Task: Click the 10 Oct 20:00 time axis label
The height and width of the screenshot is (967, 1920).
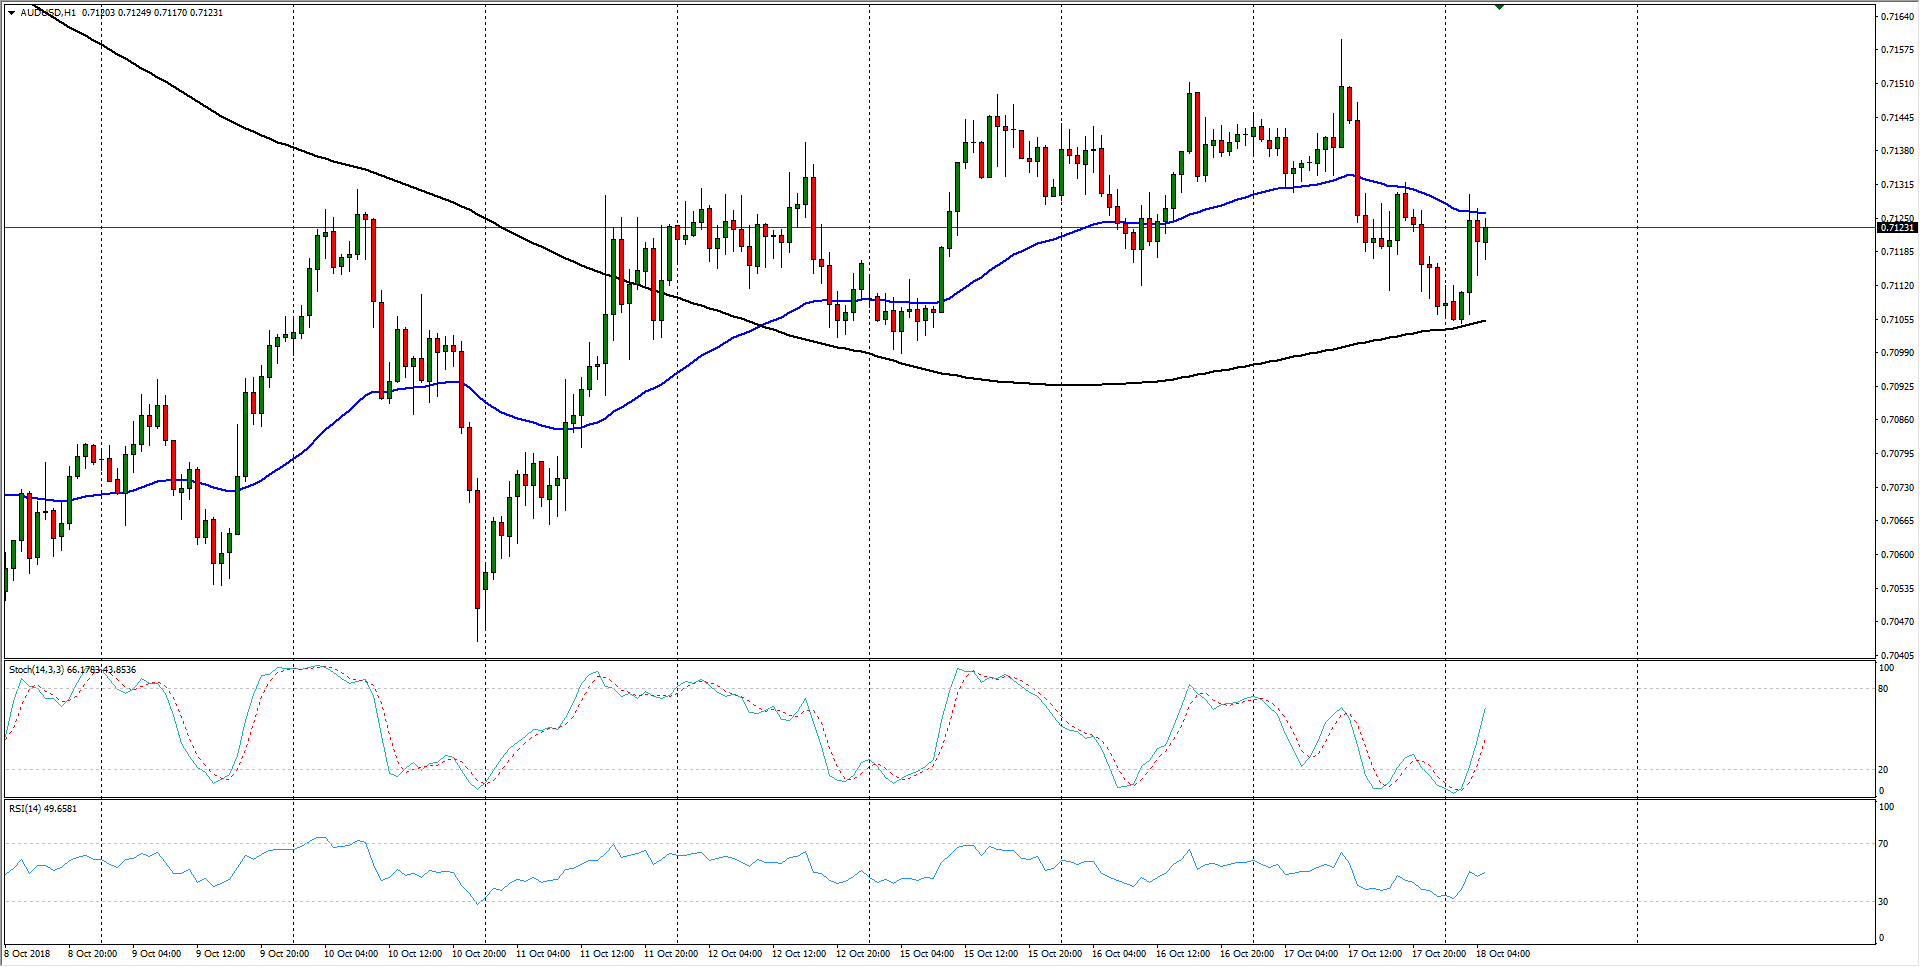Action: coord(479,954)
